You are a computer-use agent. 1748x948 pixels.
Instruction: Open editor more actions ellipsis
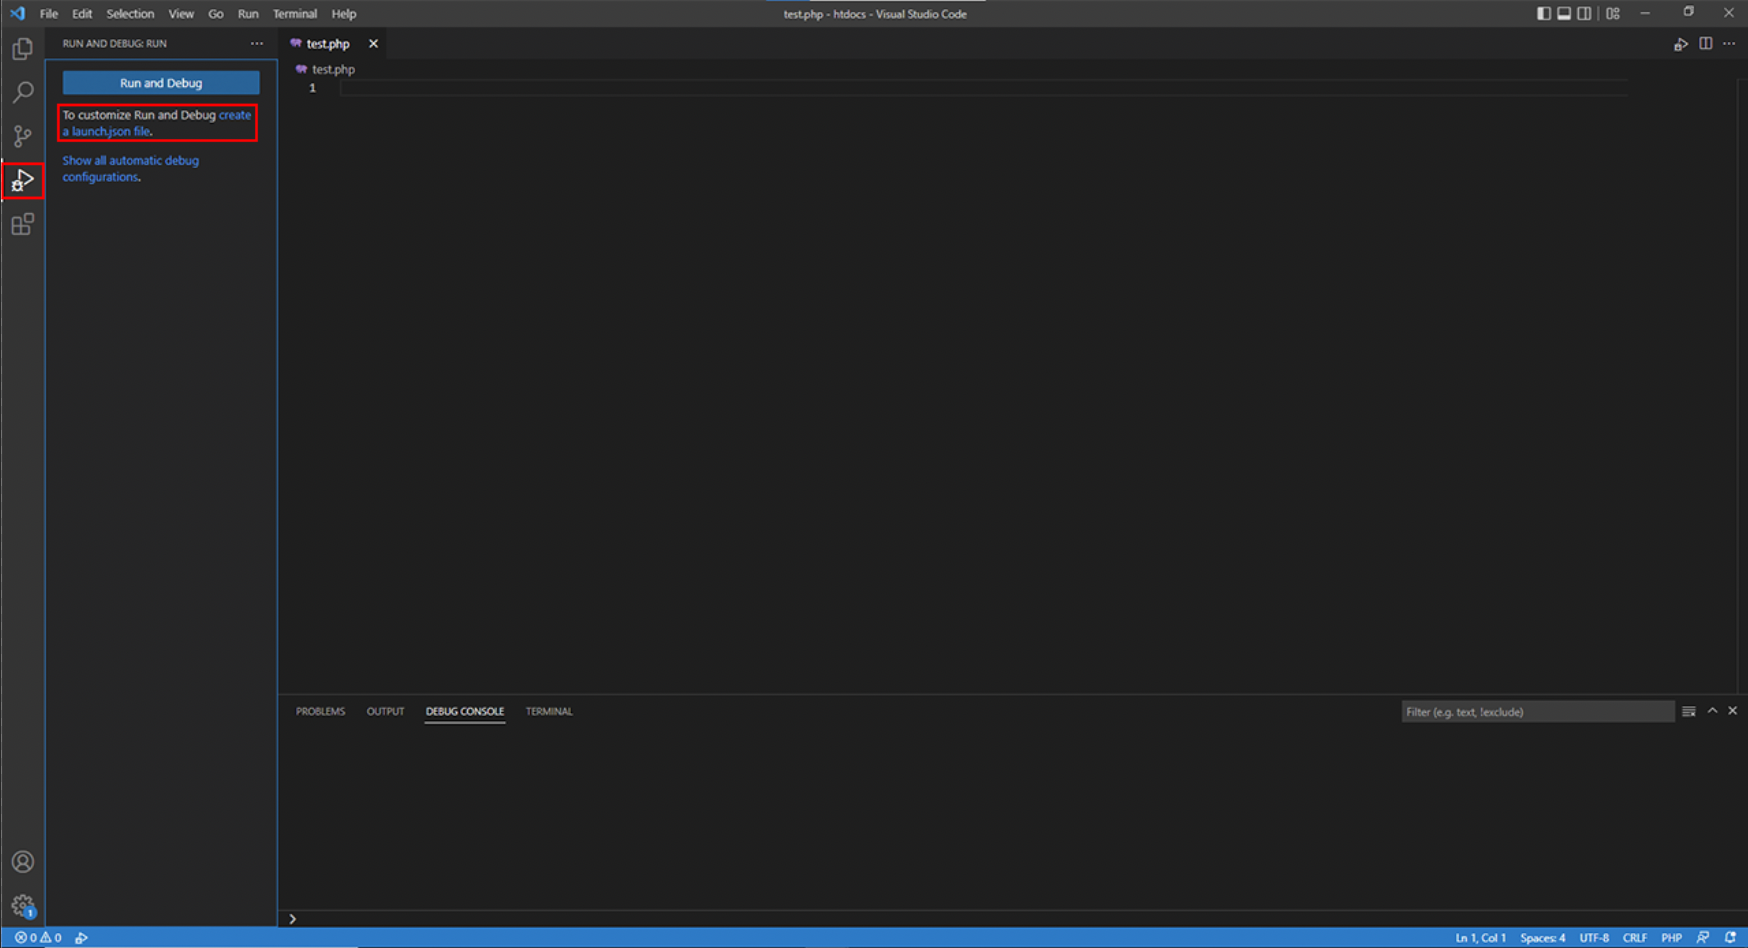tap(1729, 44)
